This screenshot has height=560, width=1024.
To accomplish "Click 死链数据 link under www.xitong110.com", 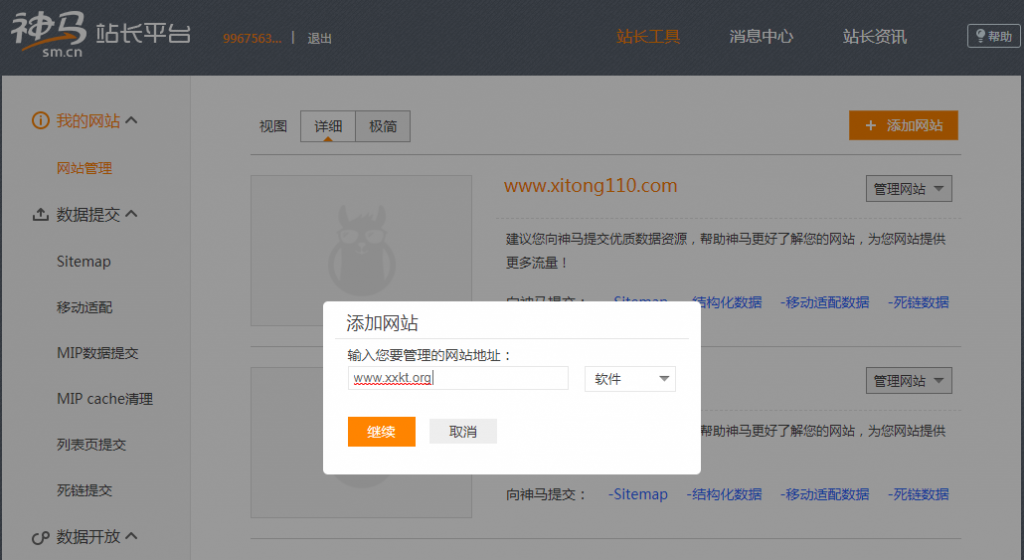I will click(918, 302).
